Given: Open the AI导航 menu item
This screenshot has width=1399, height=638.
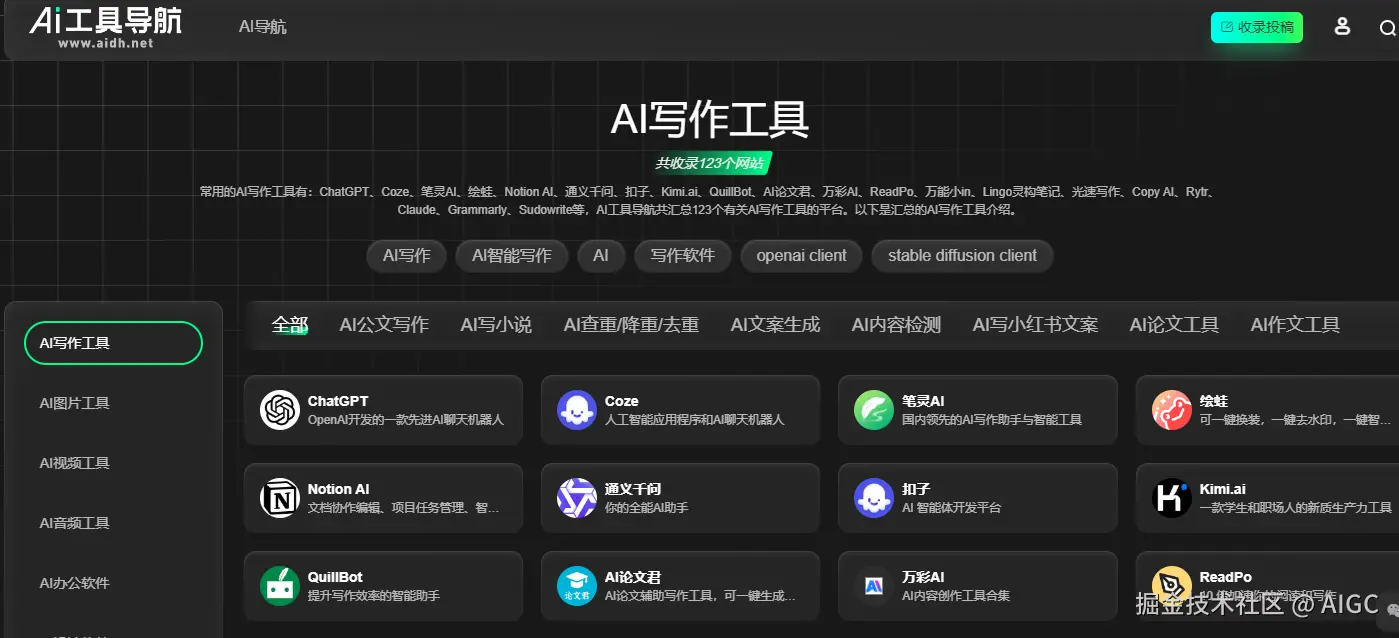Looking at the screenshot, I should pyautogui.click(x=263, y=27).
